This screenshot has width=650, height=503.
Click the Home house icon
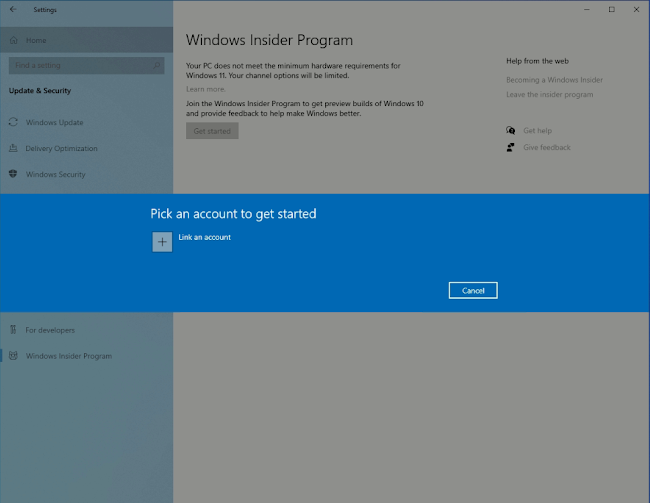pos(14,40)
